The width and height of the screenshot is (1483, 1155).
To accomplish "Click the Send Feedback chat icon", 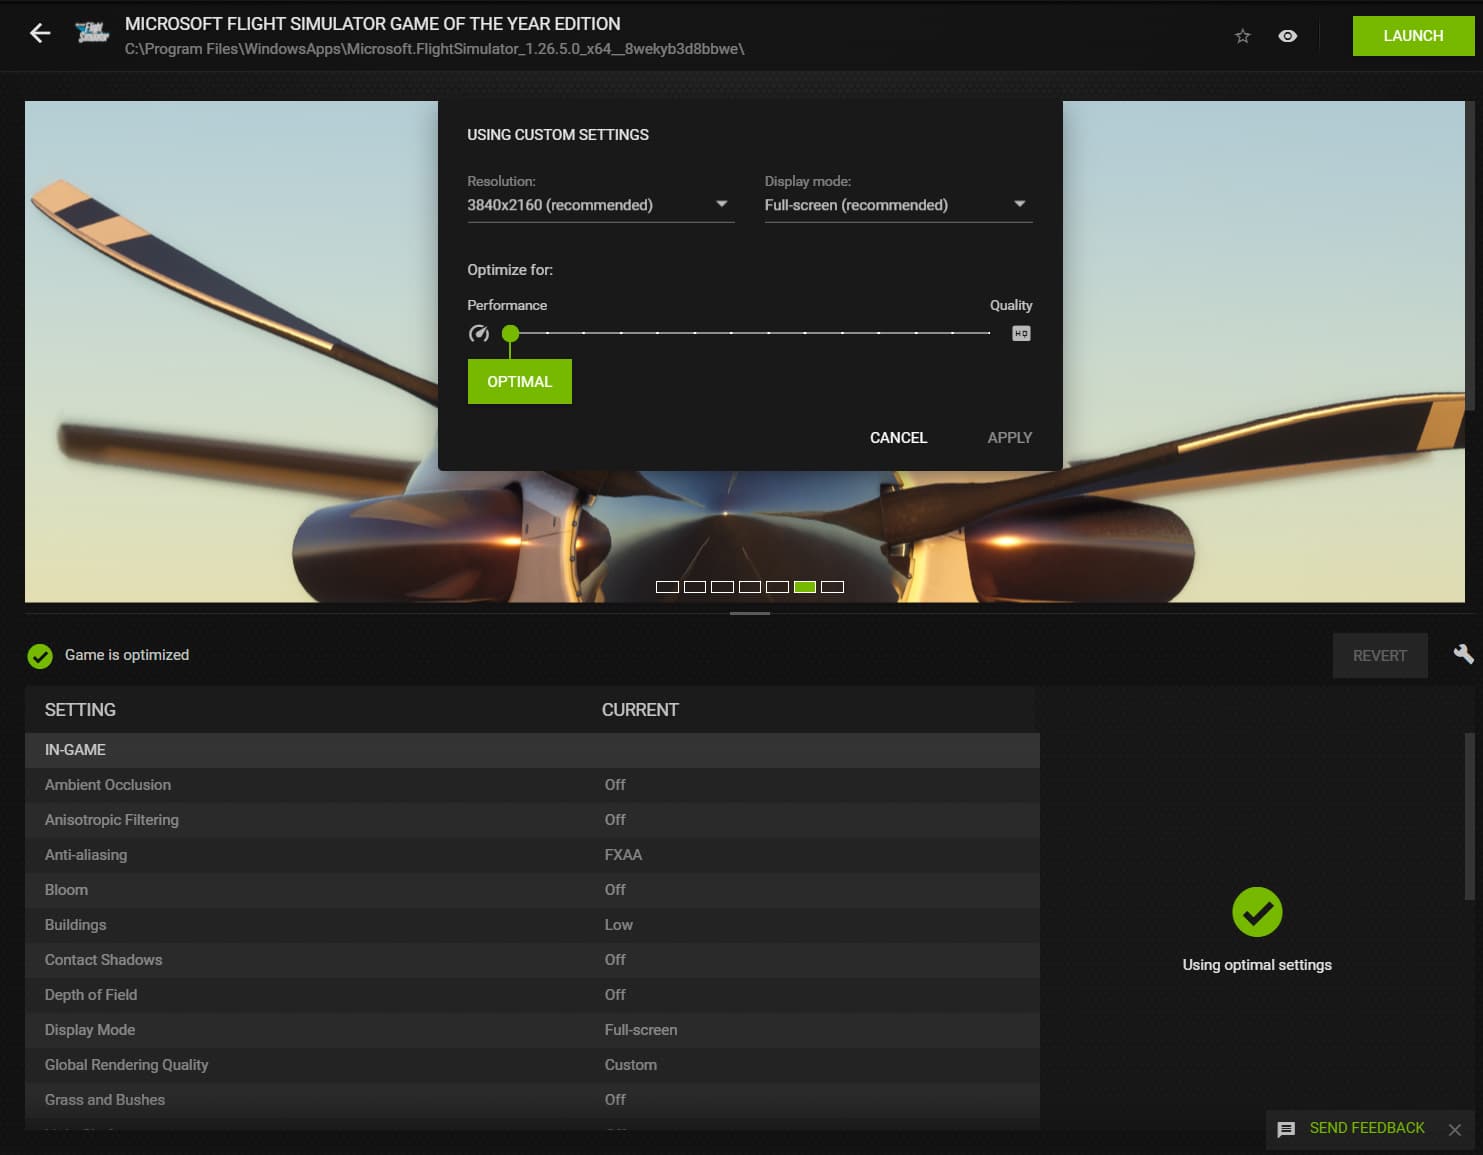I will [x=1287, y=1129].
